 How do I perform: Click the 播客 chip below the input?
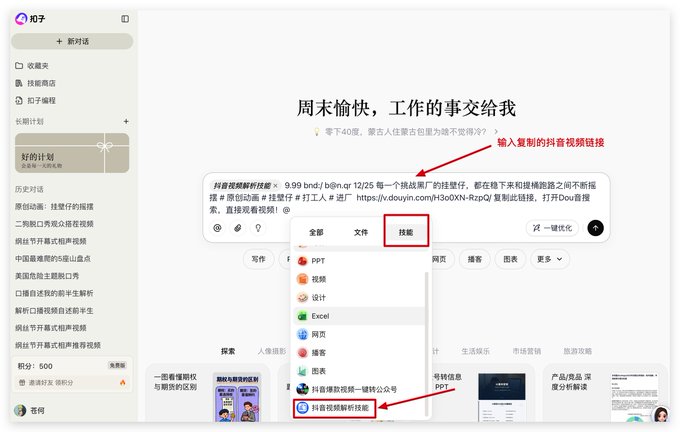click(x=474, y=259)
